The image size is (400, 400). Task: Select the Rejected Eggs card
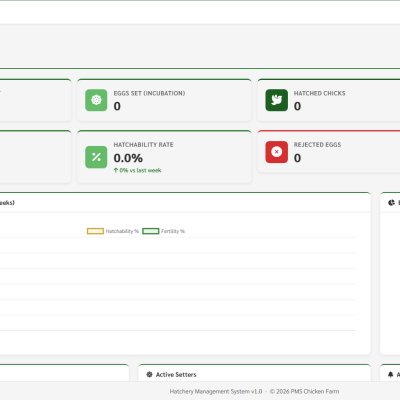tap(330, 152)
